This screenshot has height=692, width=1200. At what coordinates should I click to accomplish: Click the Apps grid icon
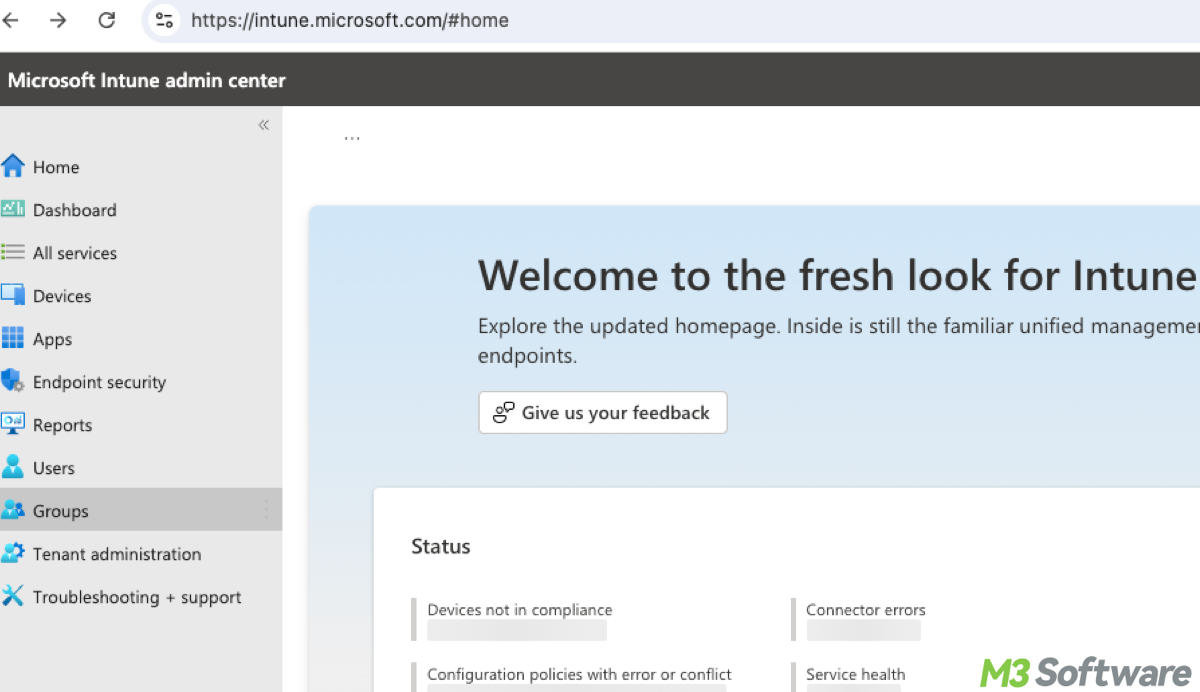point(13,338)
